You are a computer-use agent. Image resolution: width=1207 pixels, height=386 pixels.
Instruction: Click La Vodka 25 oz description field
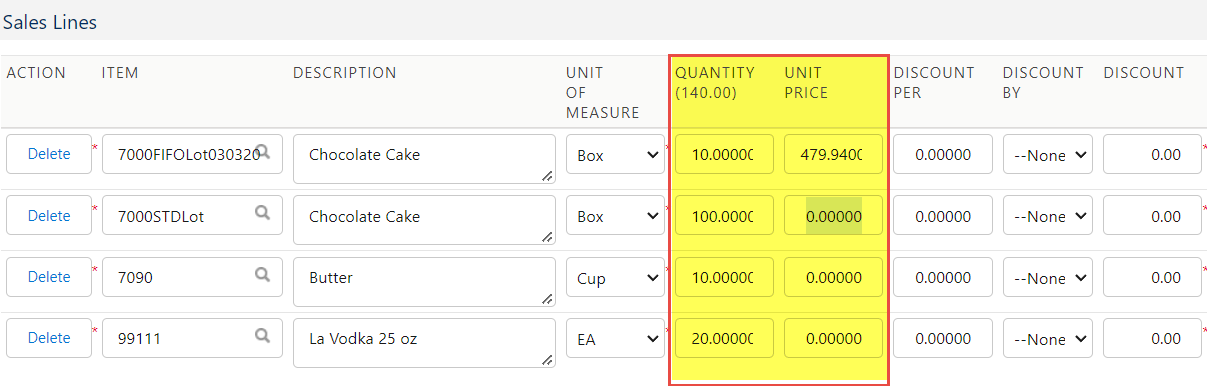coord(424,343)
